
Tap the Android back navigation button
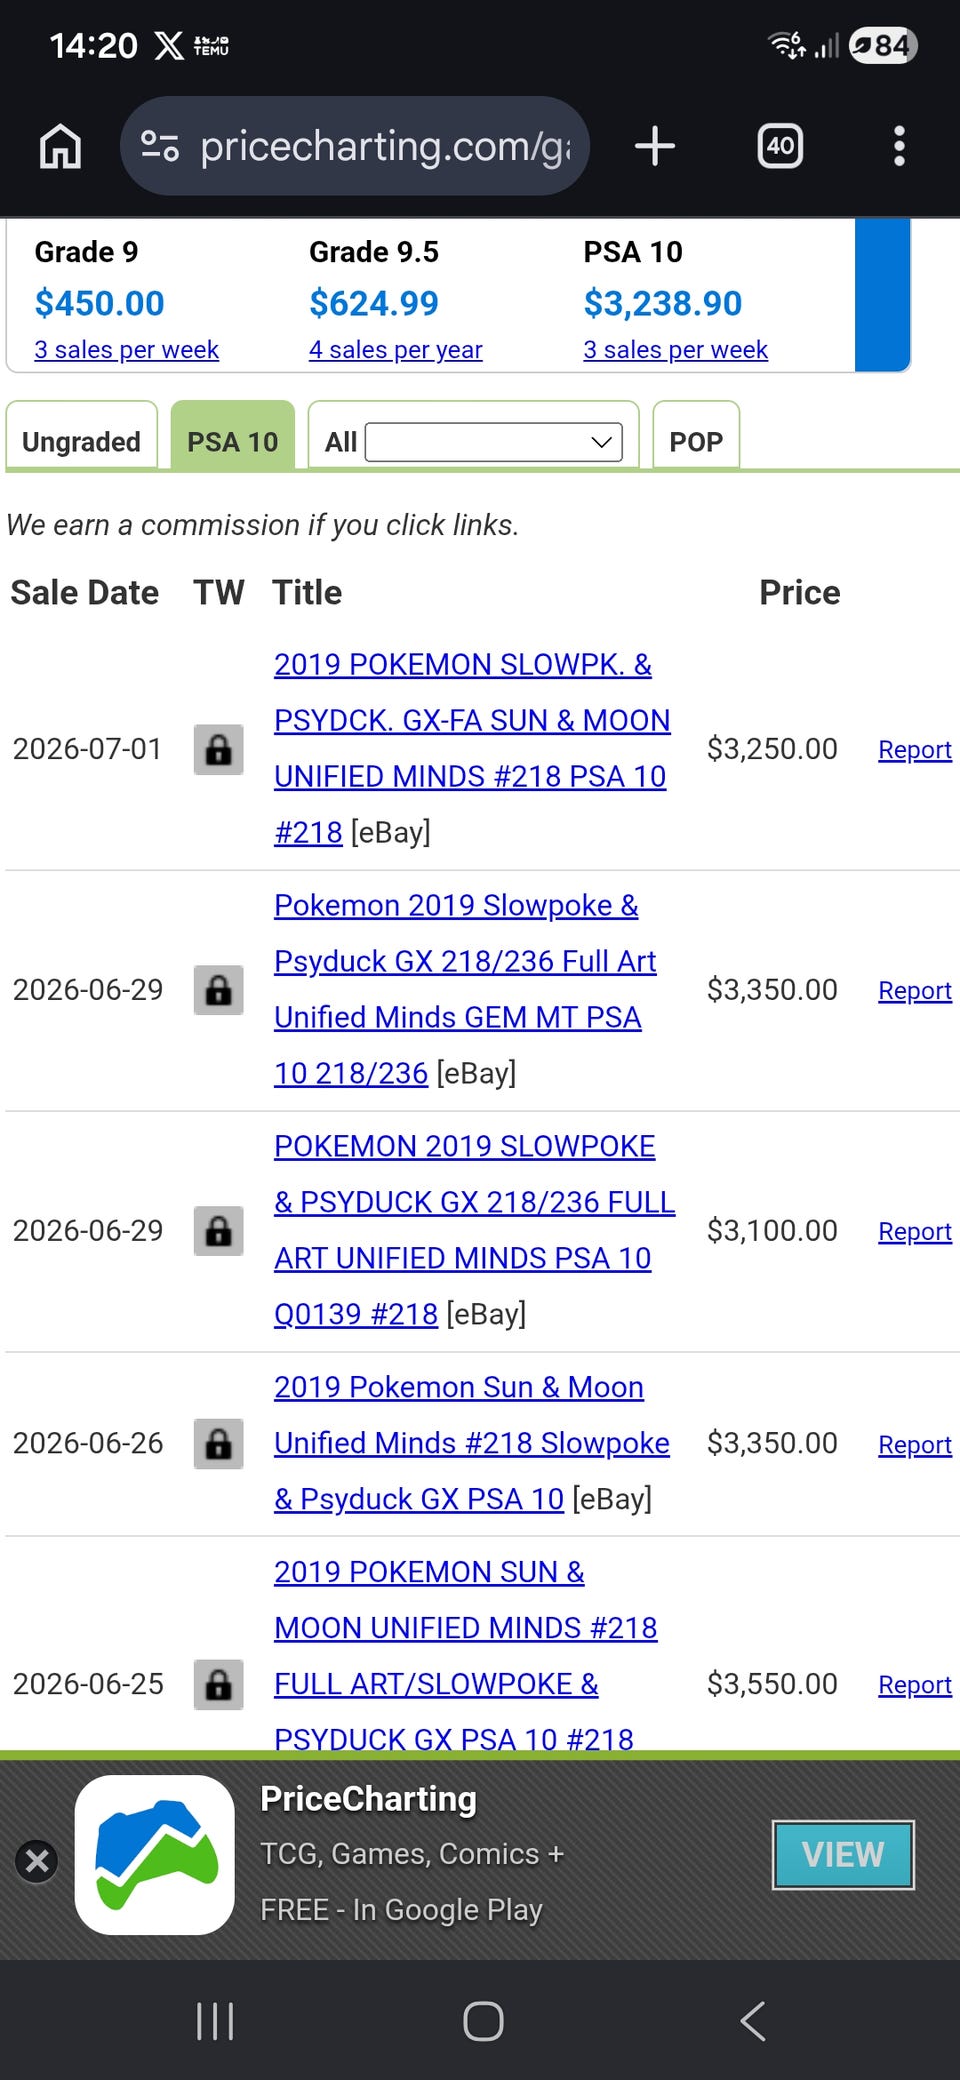pos(753,2021)
